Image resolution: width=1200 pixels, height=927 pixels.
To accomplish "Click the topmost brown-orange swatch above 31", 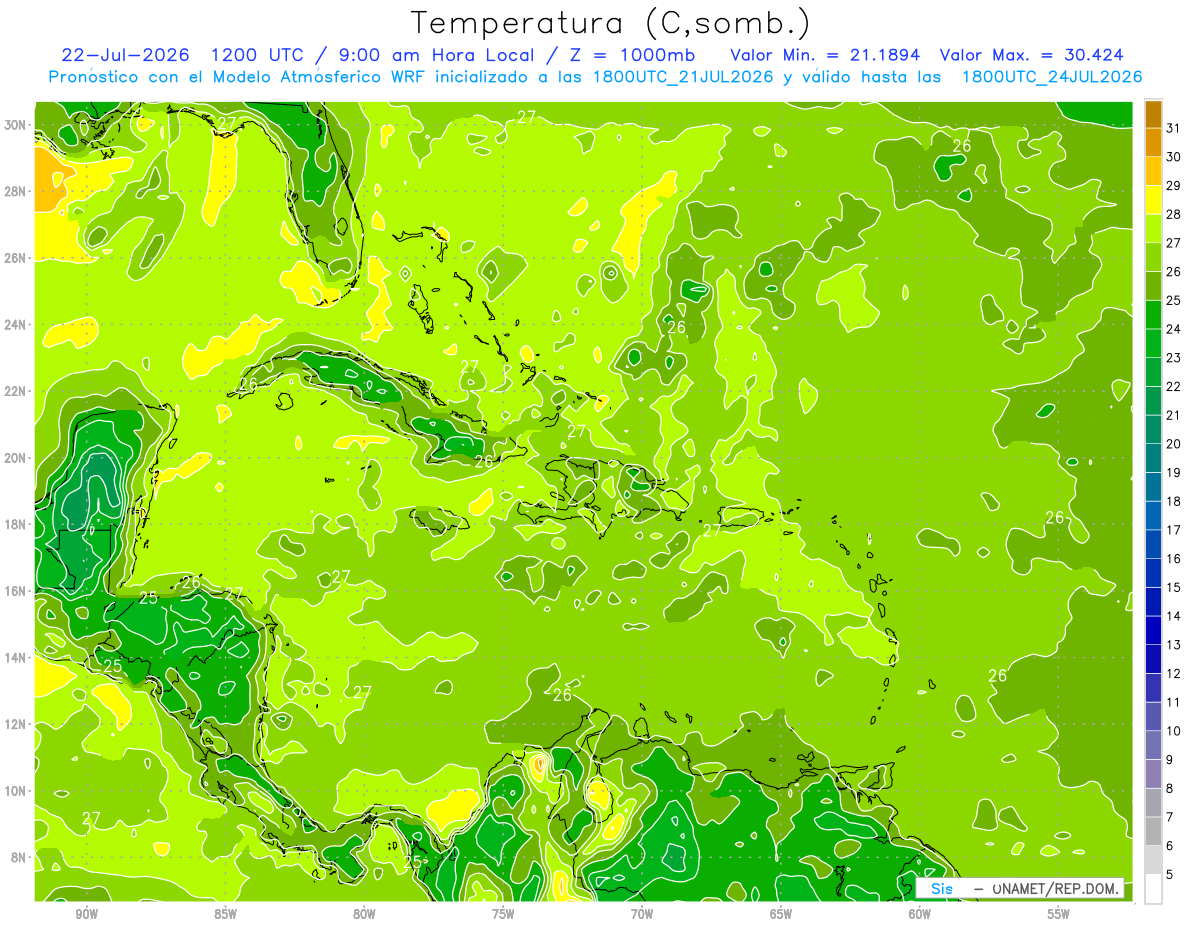I will coord(1153,114).
